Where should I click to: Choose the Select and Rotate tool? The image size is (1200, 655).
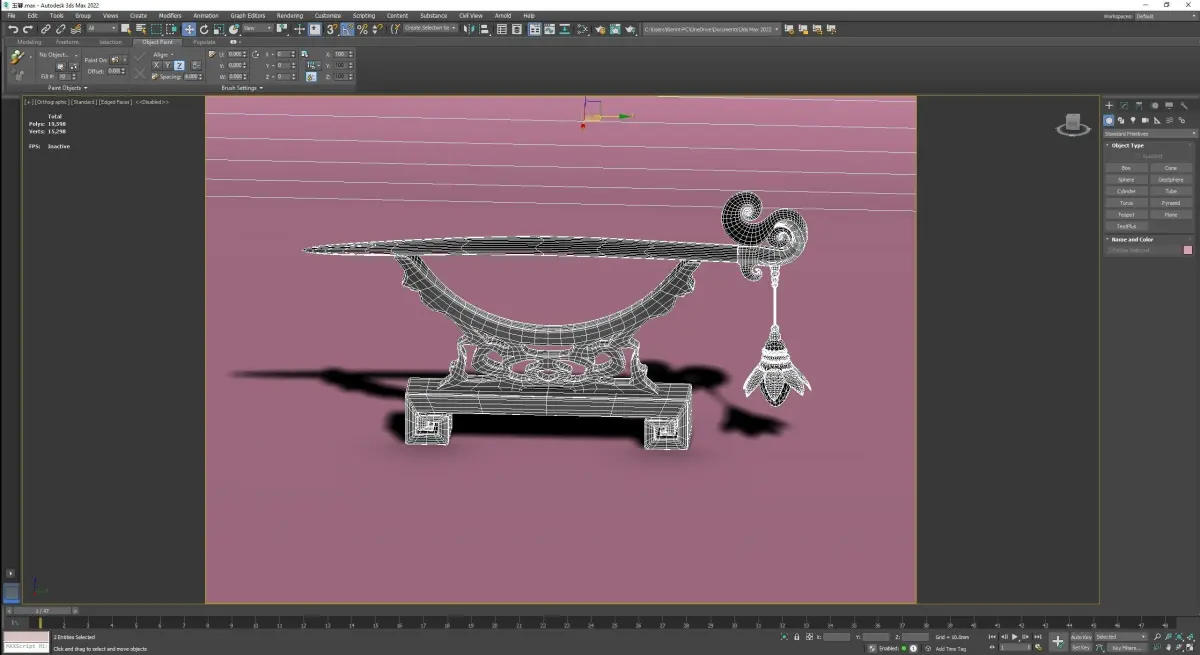point(204,29)
